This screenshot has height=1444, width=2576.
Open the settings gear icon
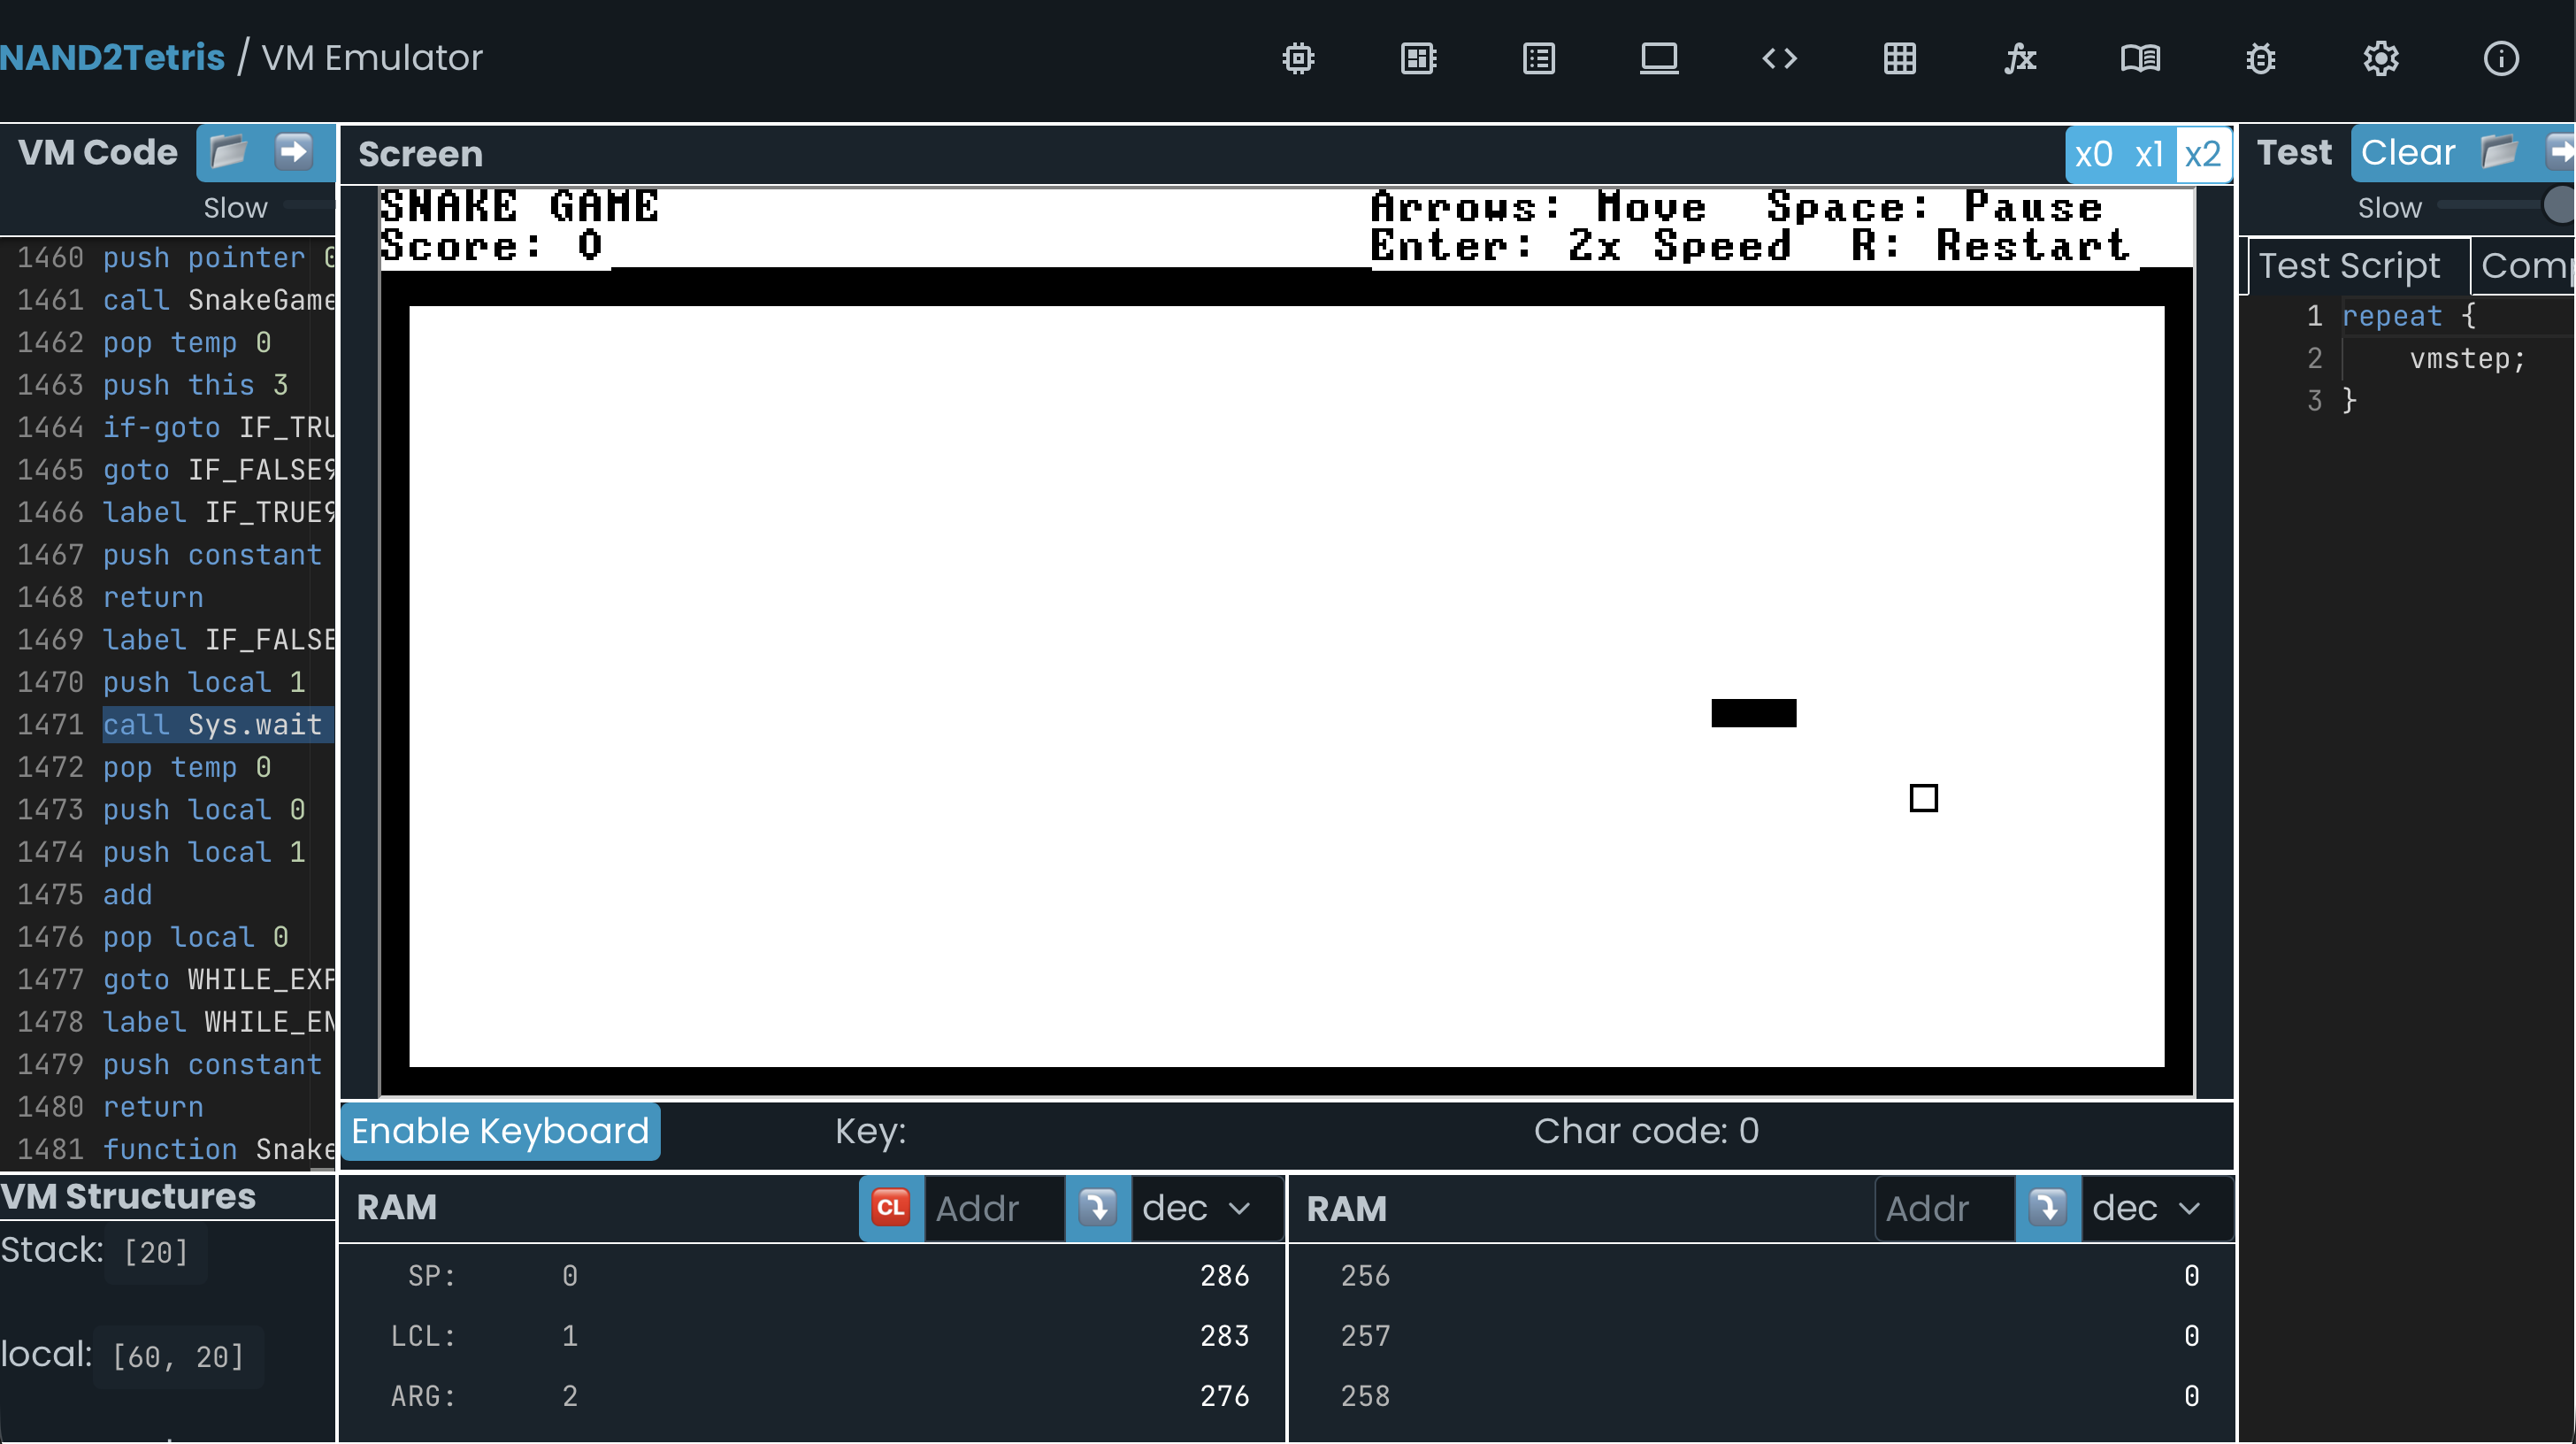click(x=2381, y=58)
